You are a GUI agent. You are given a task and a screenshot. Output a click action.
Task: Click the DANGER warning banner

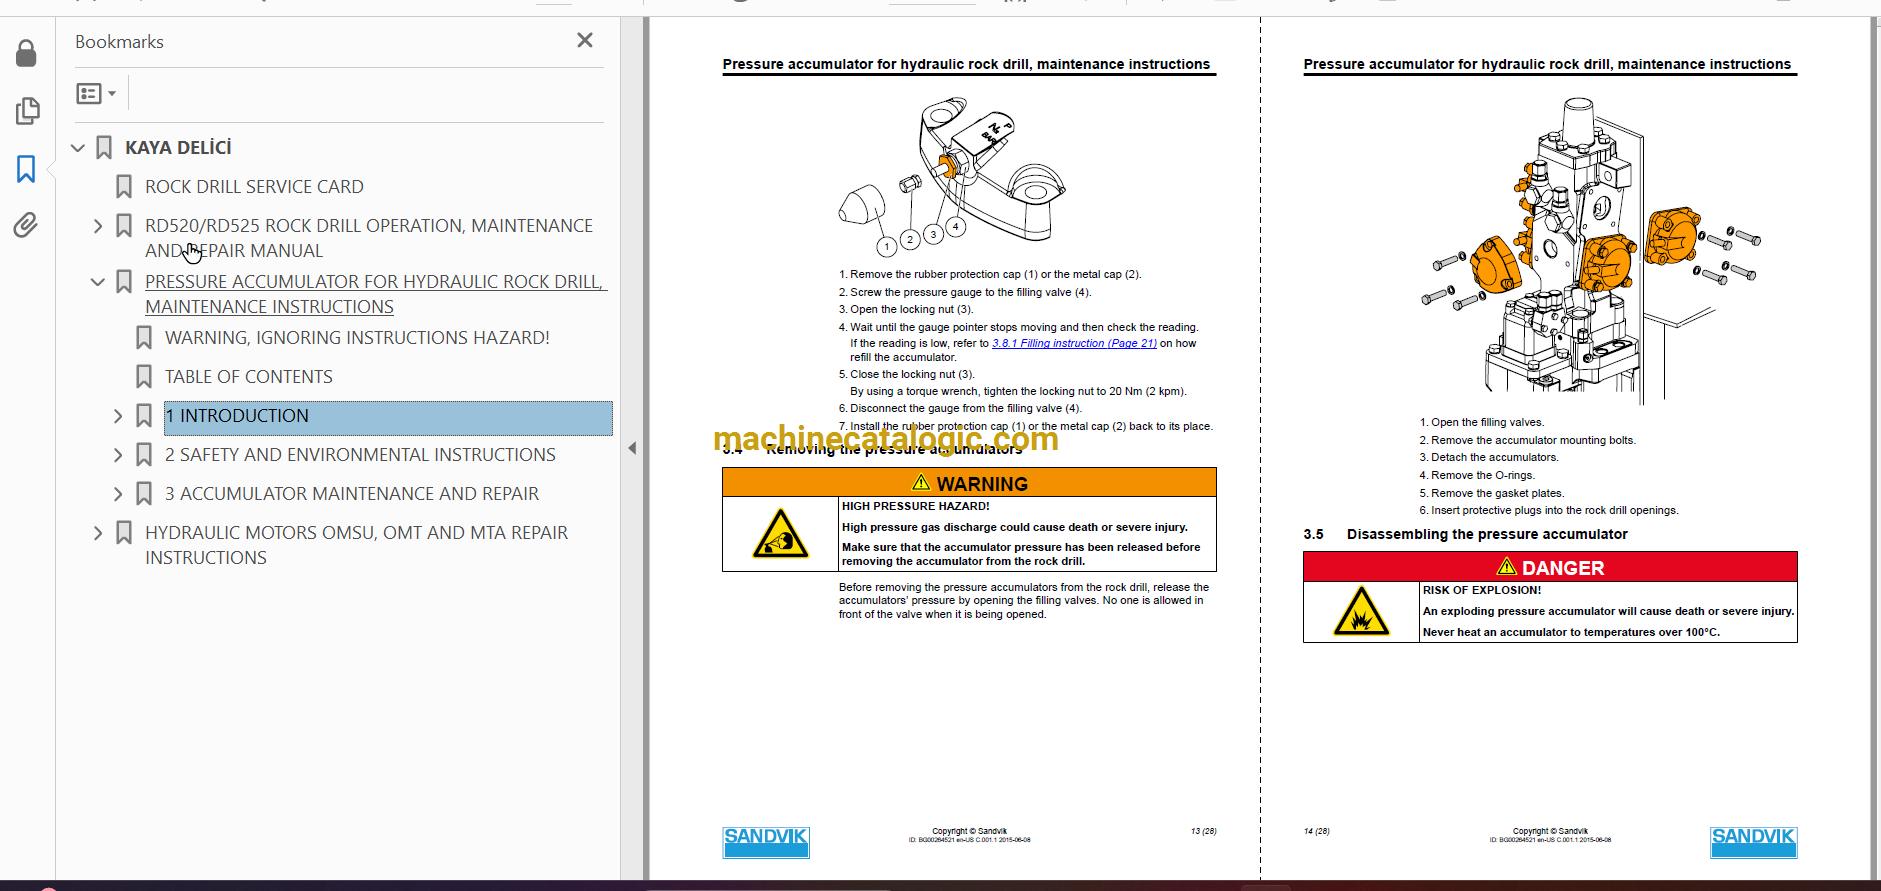[x=1550, y=567]
